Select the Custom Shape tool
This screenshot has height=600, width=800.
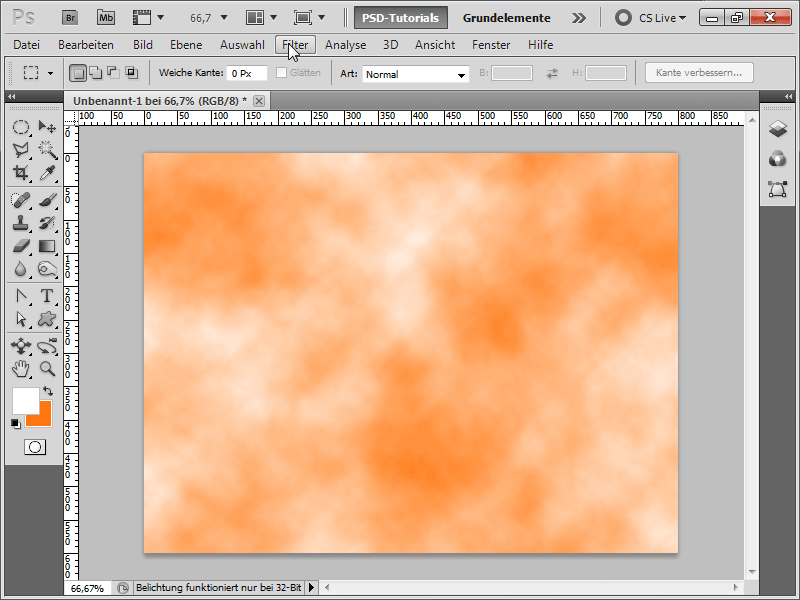click(x=47, y=319)
